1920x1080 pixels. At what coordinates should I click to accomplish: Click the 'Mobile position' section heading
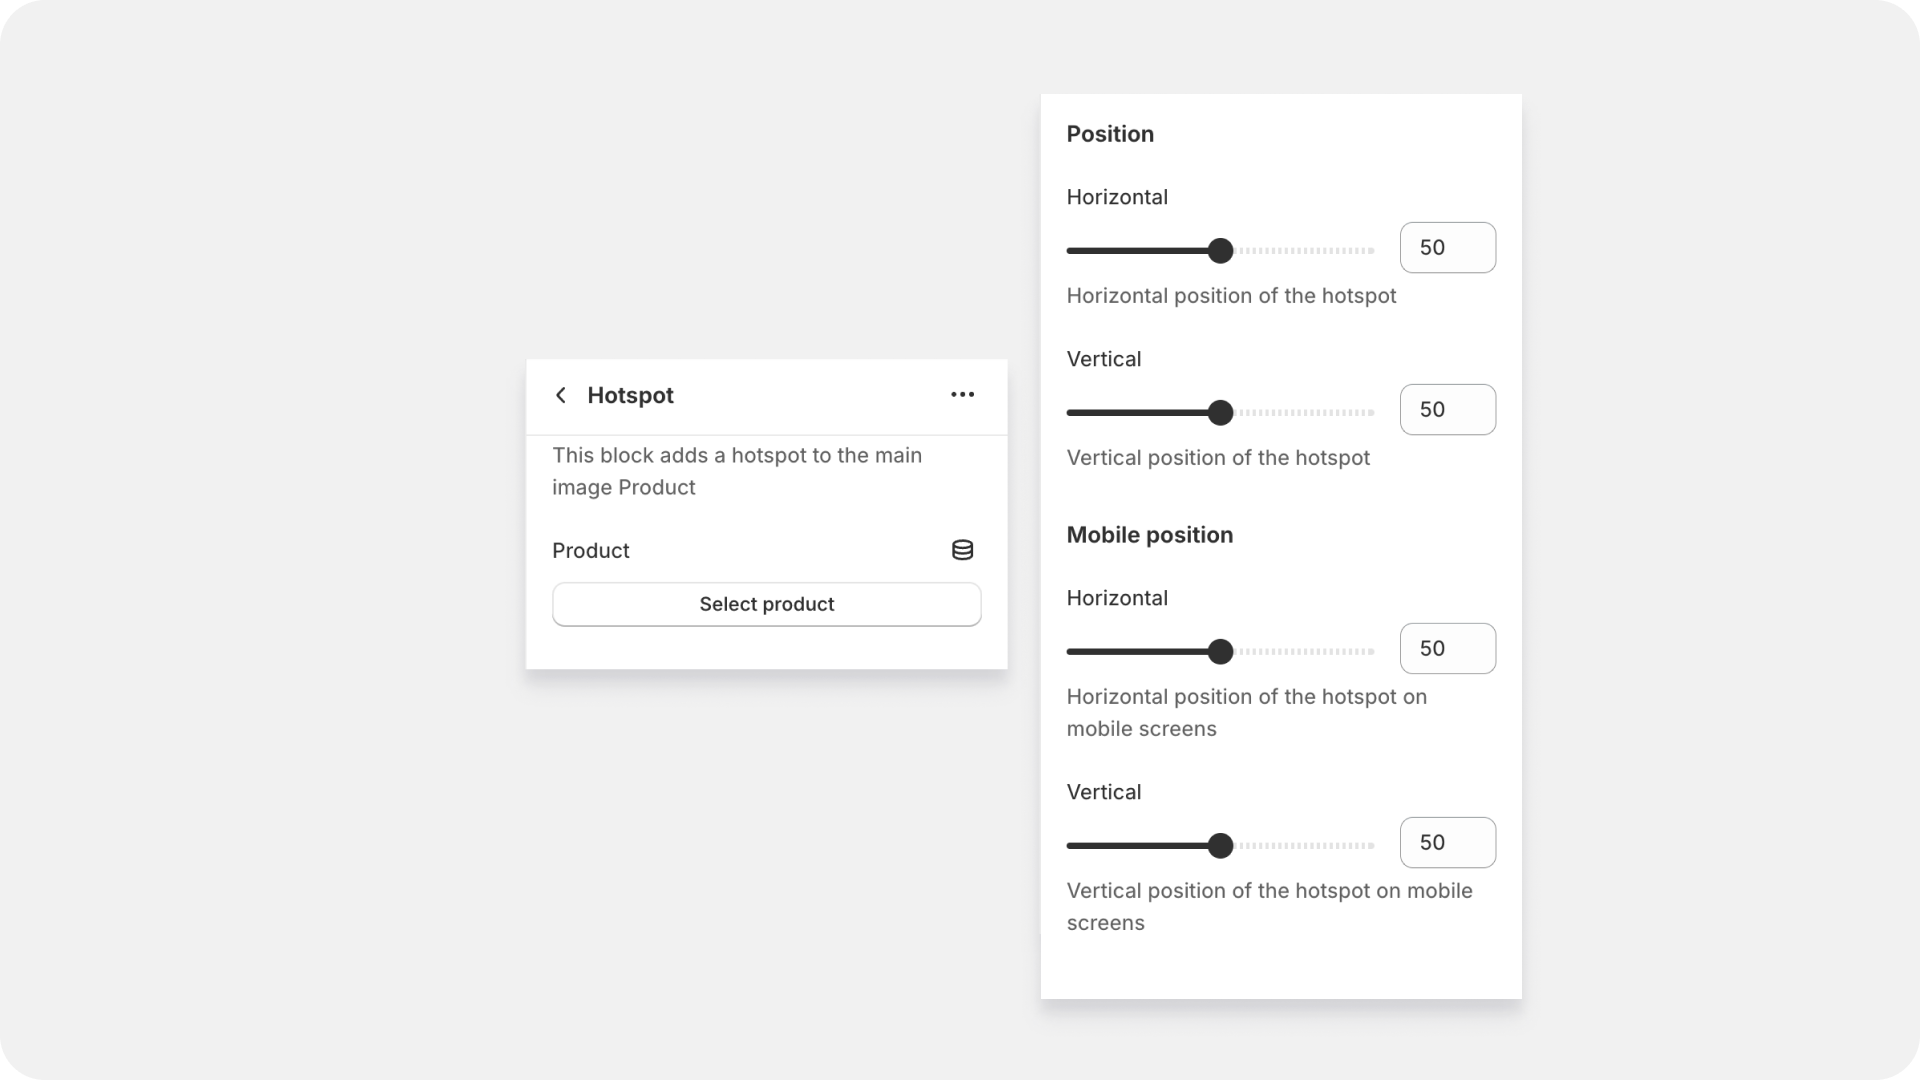tap(1150, 535)
